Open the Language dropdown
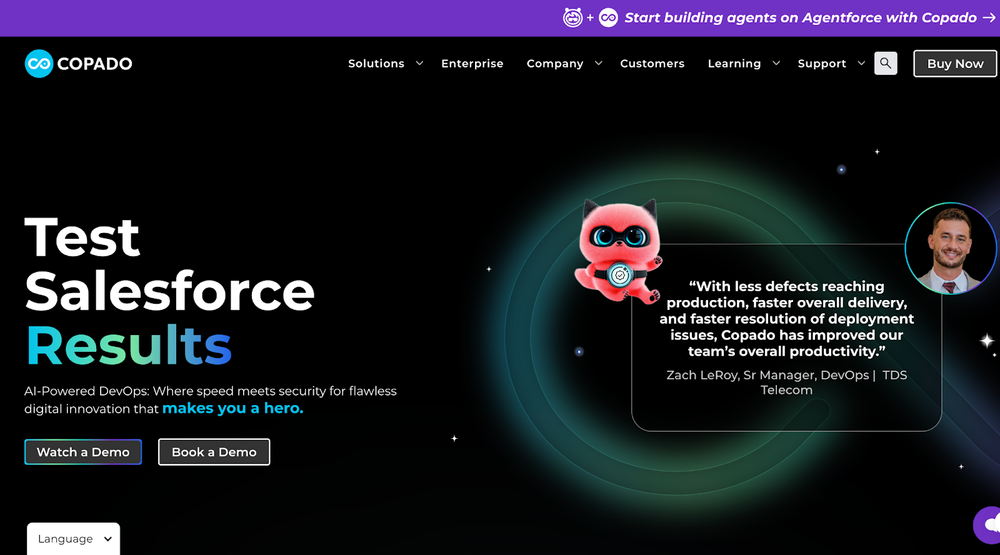The height and width of the screenshot is (555, 1000). [x=73, y=539]
